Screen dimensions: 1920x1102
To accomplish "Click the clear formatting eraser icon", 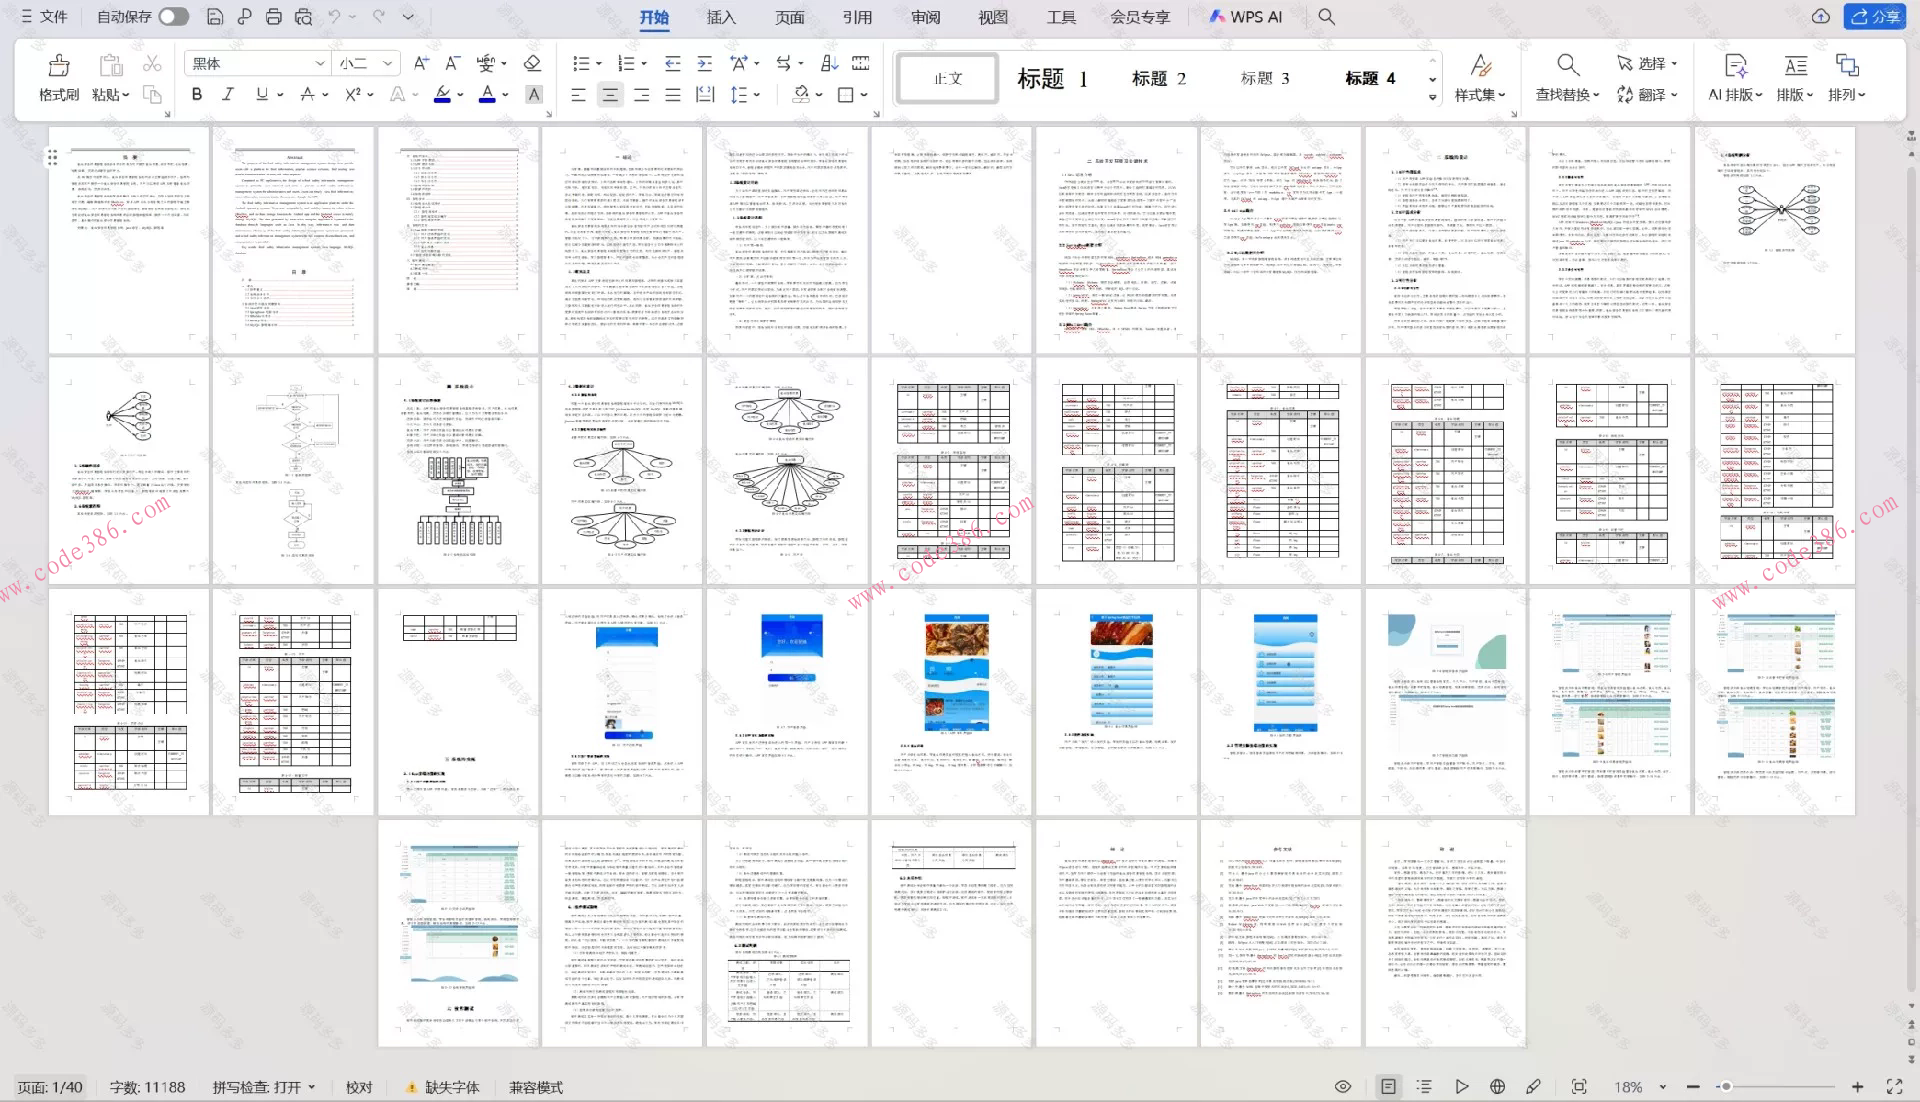I will (x=532, y=63).
